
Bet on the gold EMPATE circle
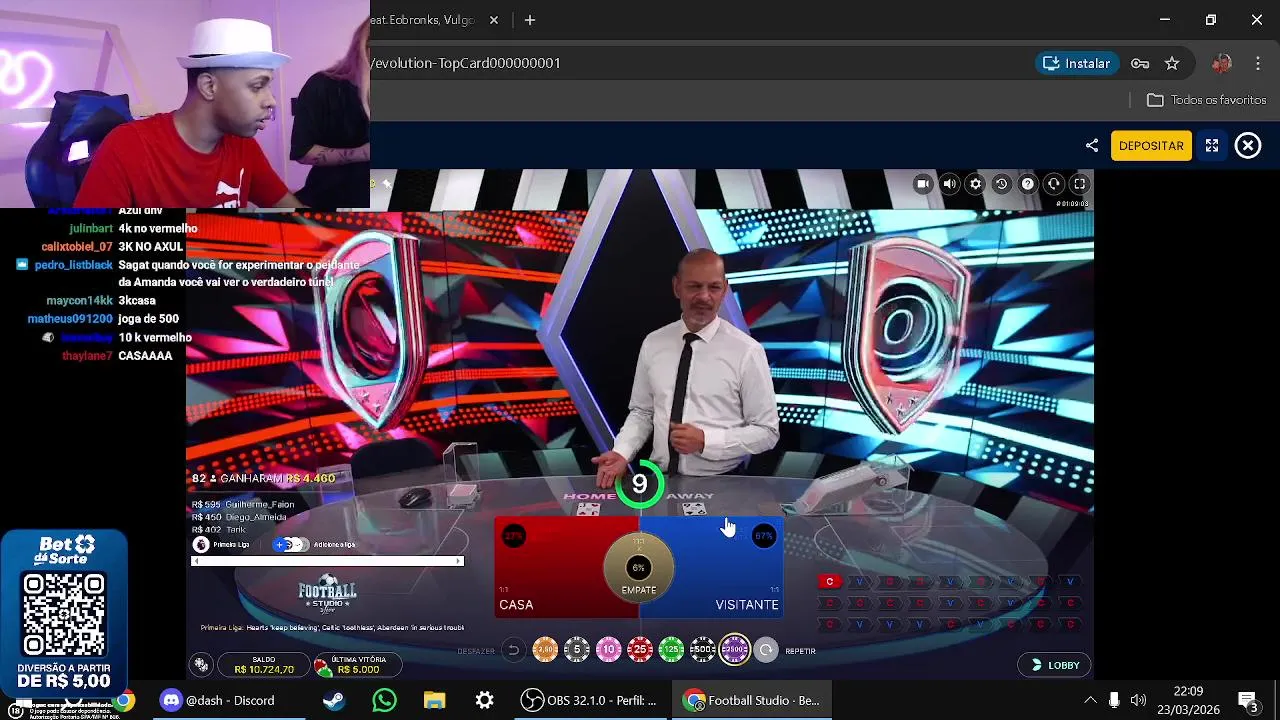pyautogui.click(x=639, y=568)
